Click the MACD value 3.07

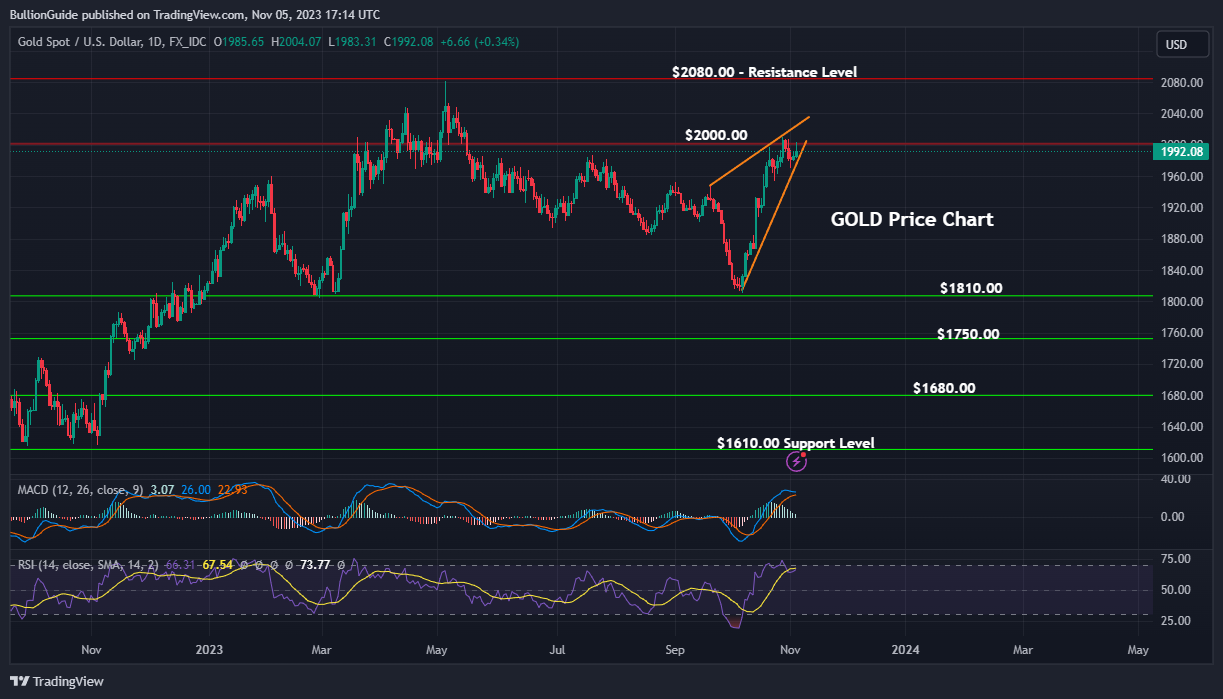tap(163, 489)
